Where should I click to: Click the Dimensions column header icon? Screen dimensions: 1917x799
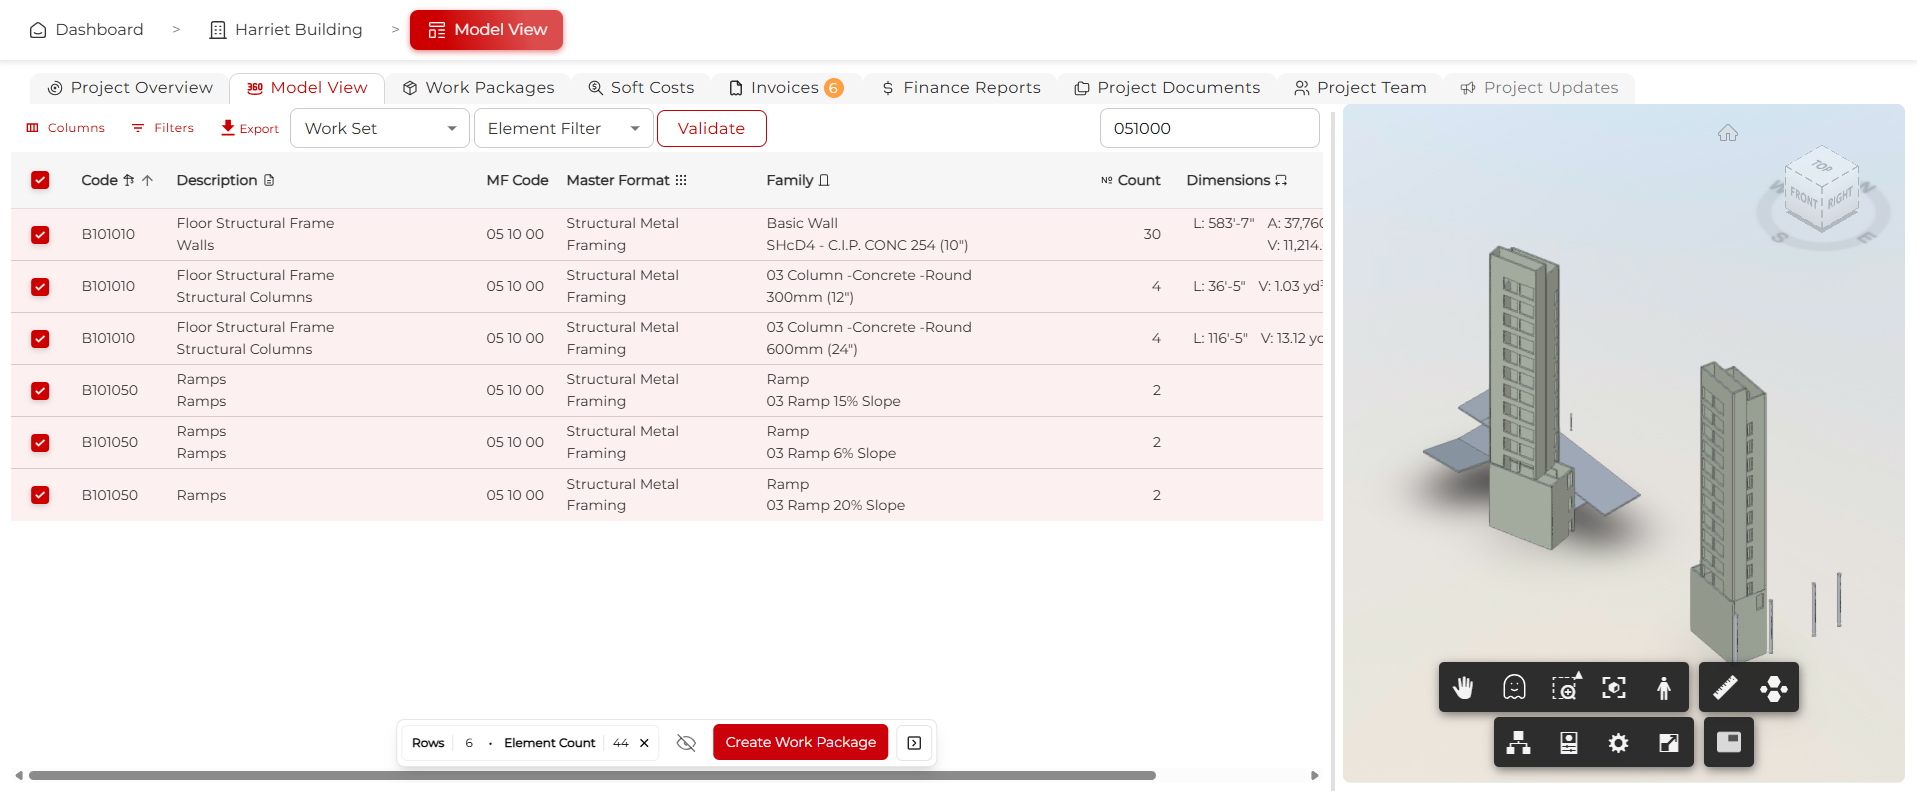tap(1281, 180)
